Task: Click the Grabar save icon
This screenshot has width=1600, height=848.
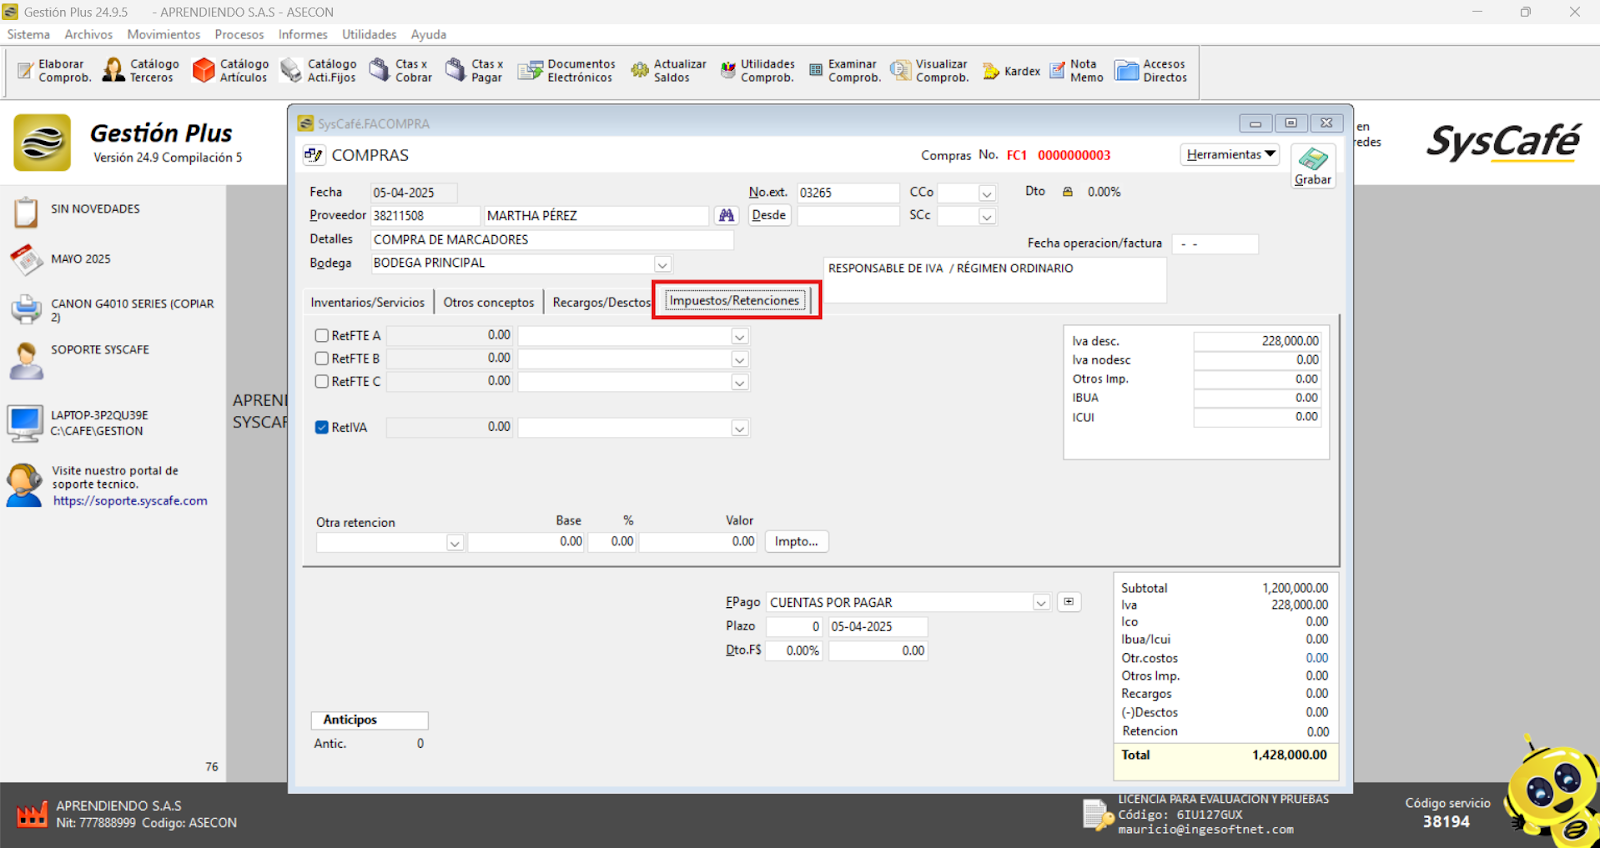Action: [x=1312, y=165]
